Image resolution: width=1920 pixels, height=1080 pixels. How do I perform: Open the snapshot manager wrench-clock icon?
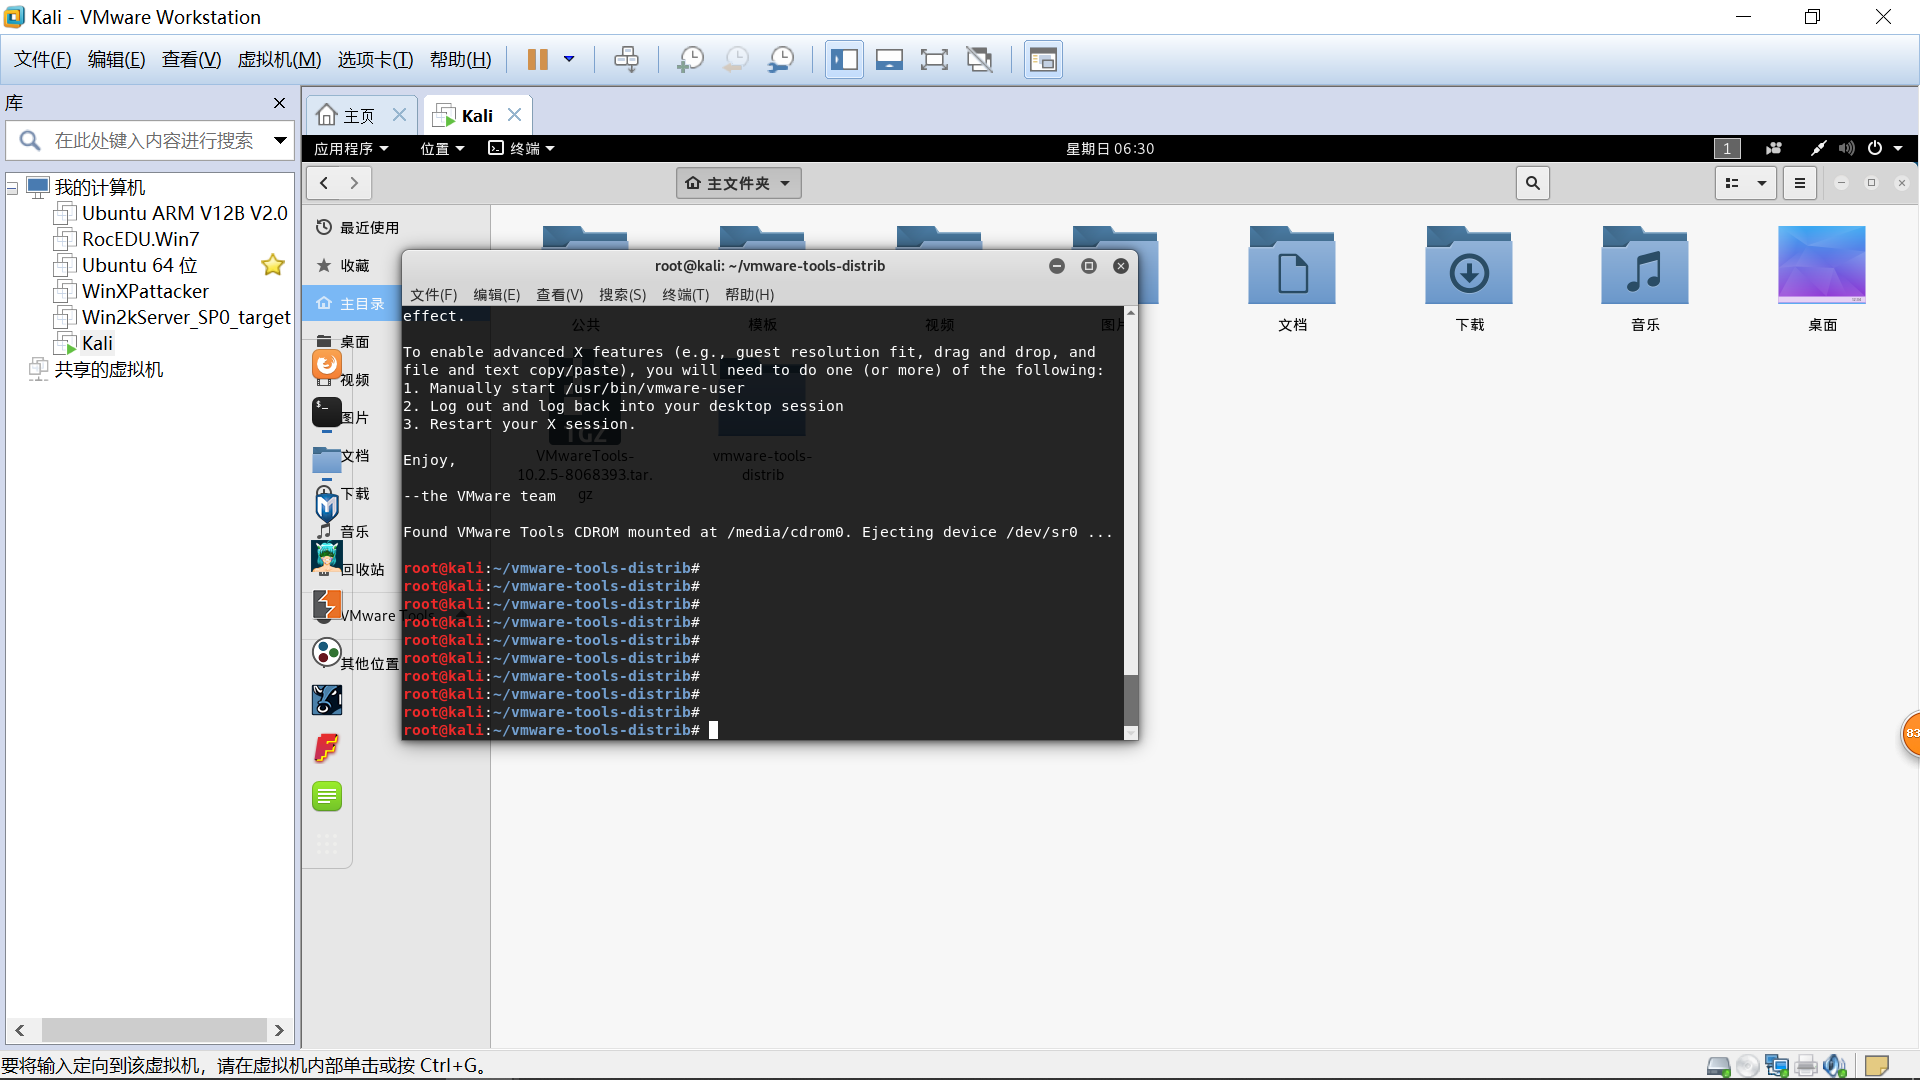(x=781, y=60)
